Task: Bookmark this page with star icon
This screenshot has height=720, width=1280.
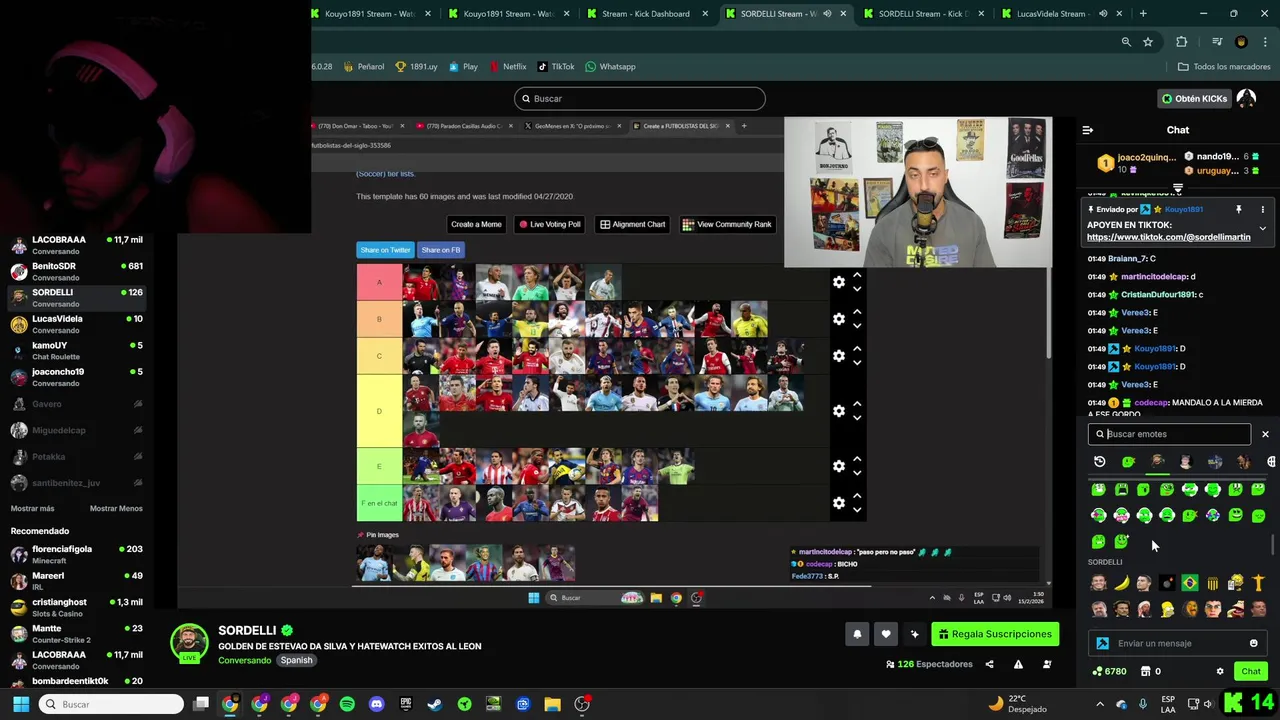Action: 1148,42
